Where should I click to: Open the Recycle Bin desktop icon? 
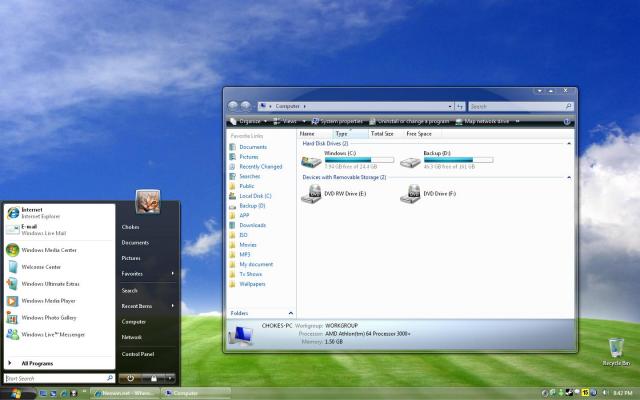616,351
